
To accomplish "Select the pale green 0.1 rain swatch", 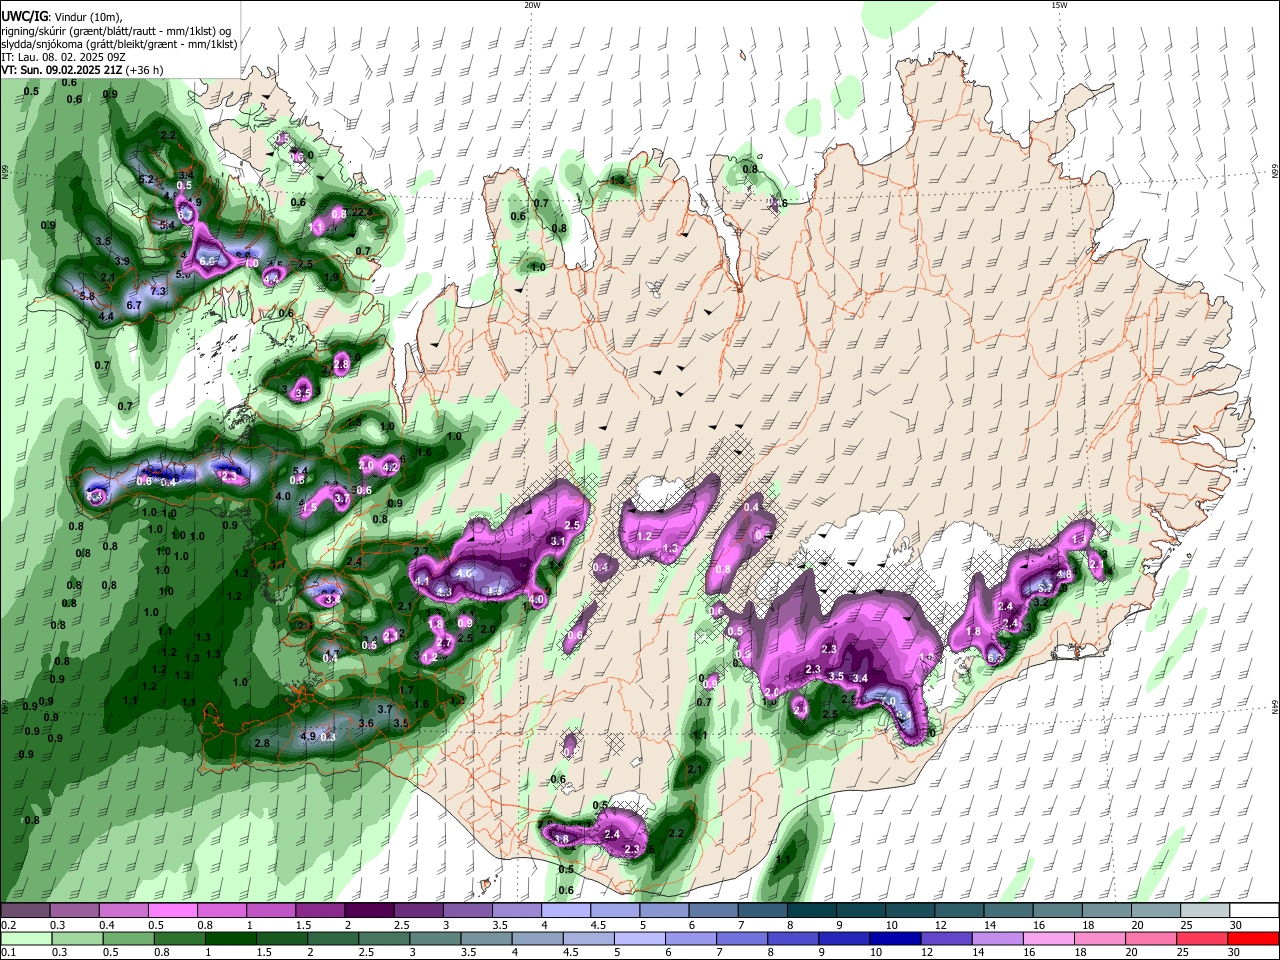I will click(x=25, y=939).
